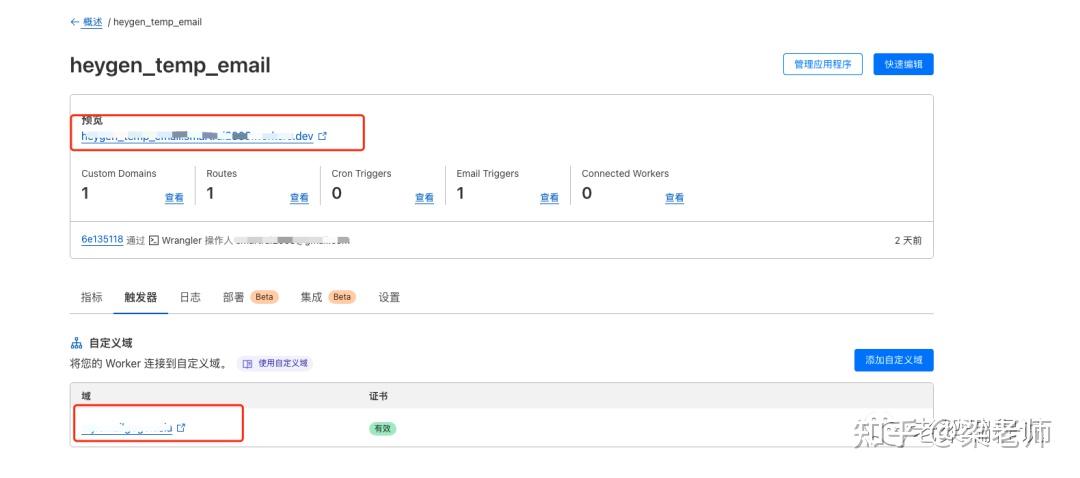Click external link icon next to custom domain
Screen dimensions: 1080x478
181,428
